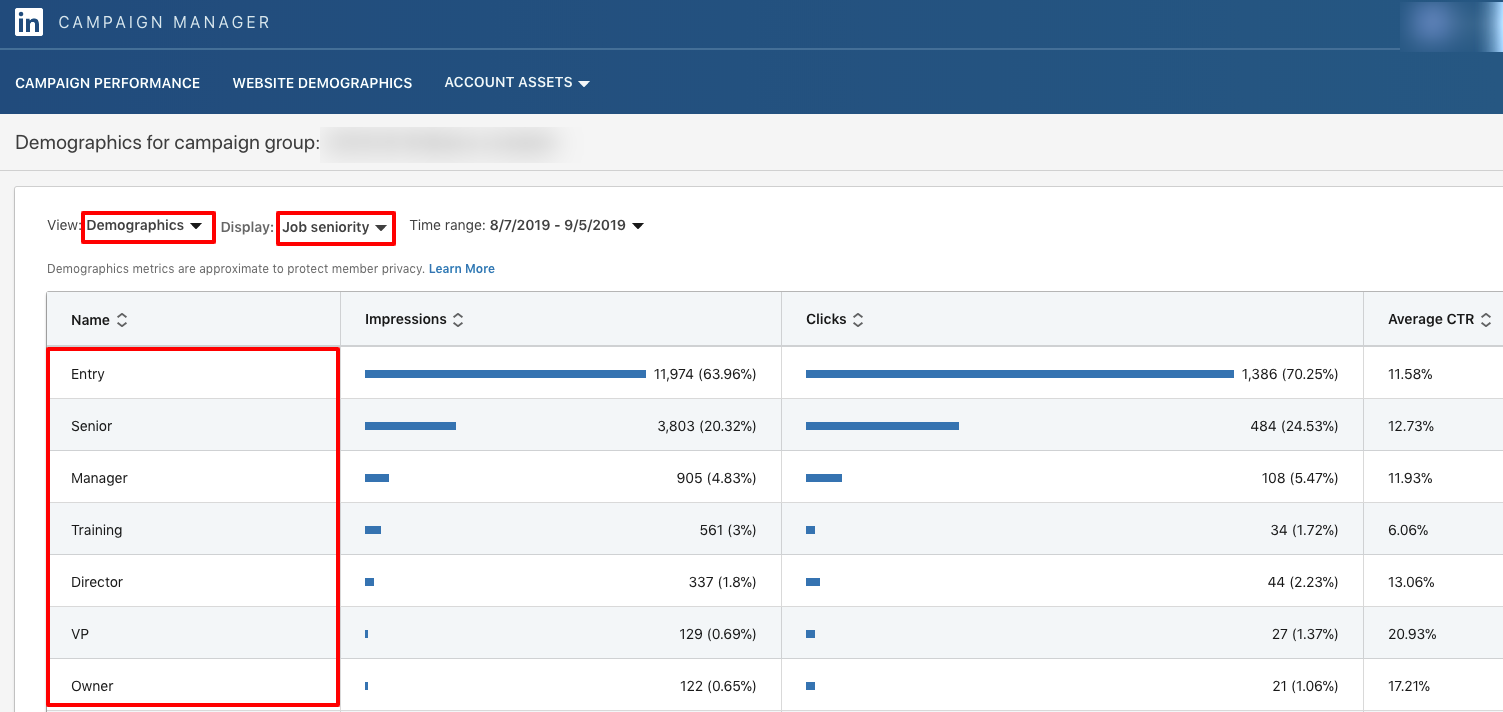Open the blurred account profile area
The width and height of the screenshot is (1503, 712).
pos(1450,25)
